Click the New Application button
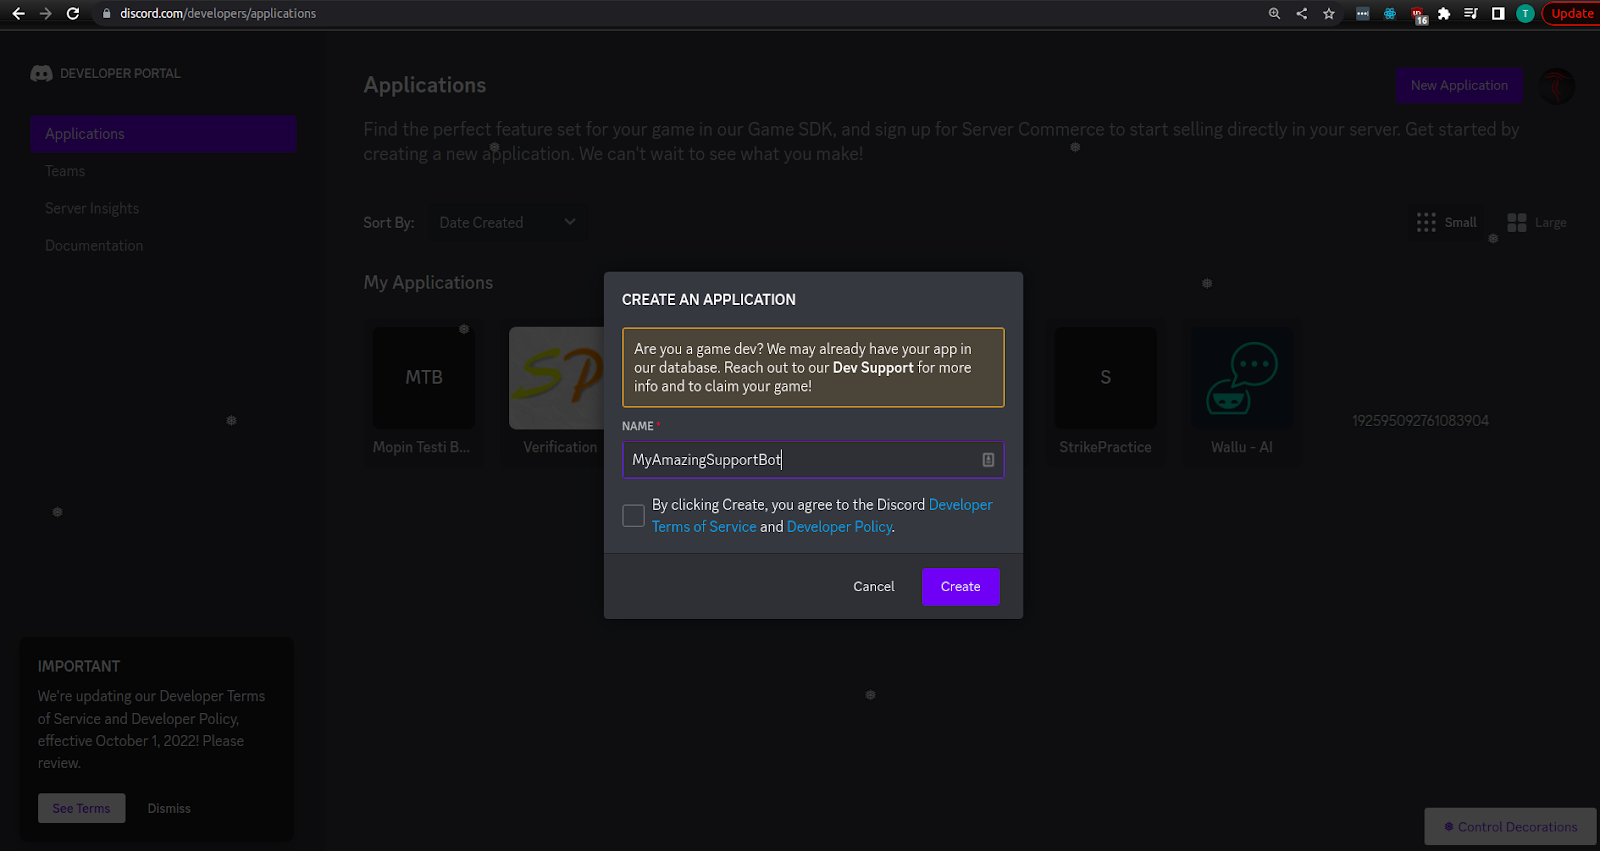The image size is (1600, 851). pyautogui.click(x=1459, y=85)
